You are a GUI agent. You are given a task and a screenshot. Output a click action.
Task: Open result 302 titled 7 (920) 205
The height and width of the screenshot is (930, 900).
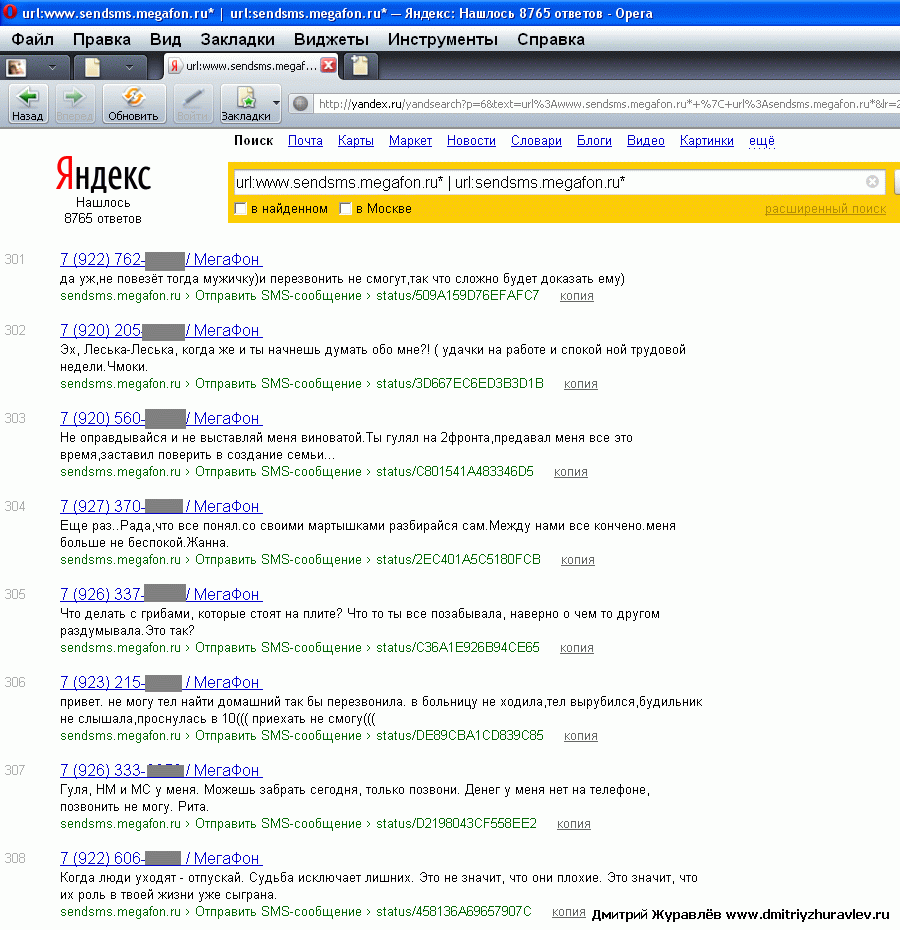pos(161,330)
